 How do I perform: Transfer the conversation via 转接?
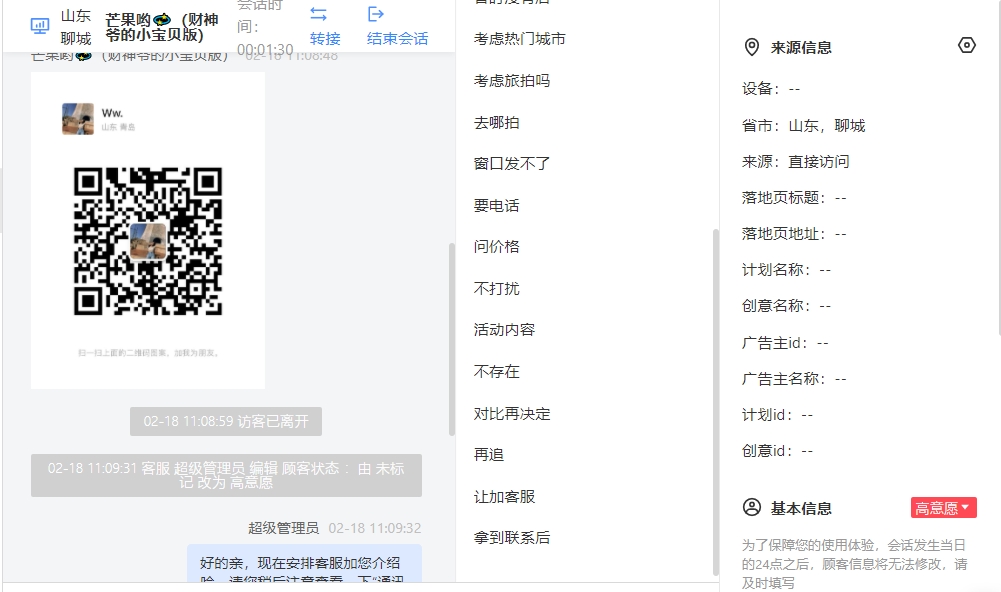325,39
